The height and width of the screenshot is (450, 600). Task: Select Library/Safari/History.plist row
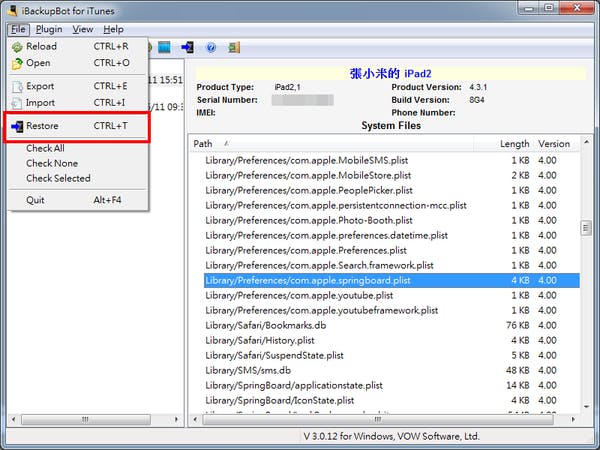click(x=392, y=340)
